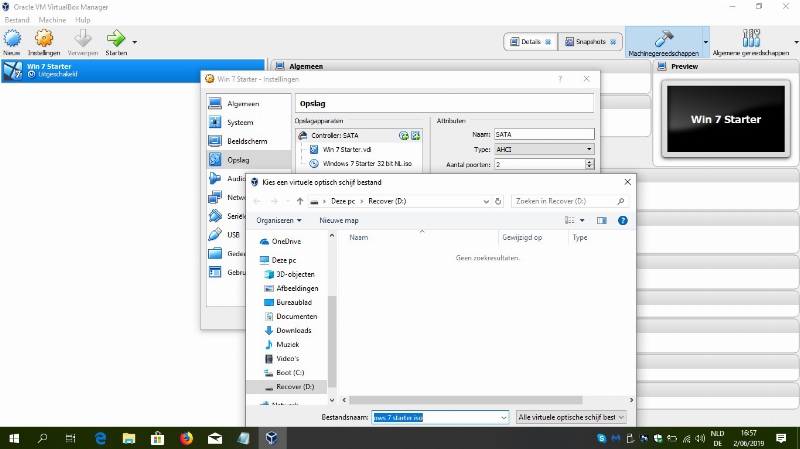Open 3D-objecten folder in navigation pane
Viewport: 800px width, 449px height.
(x=295, y=275)
